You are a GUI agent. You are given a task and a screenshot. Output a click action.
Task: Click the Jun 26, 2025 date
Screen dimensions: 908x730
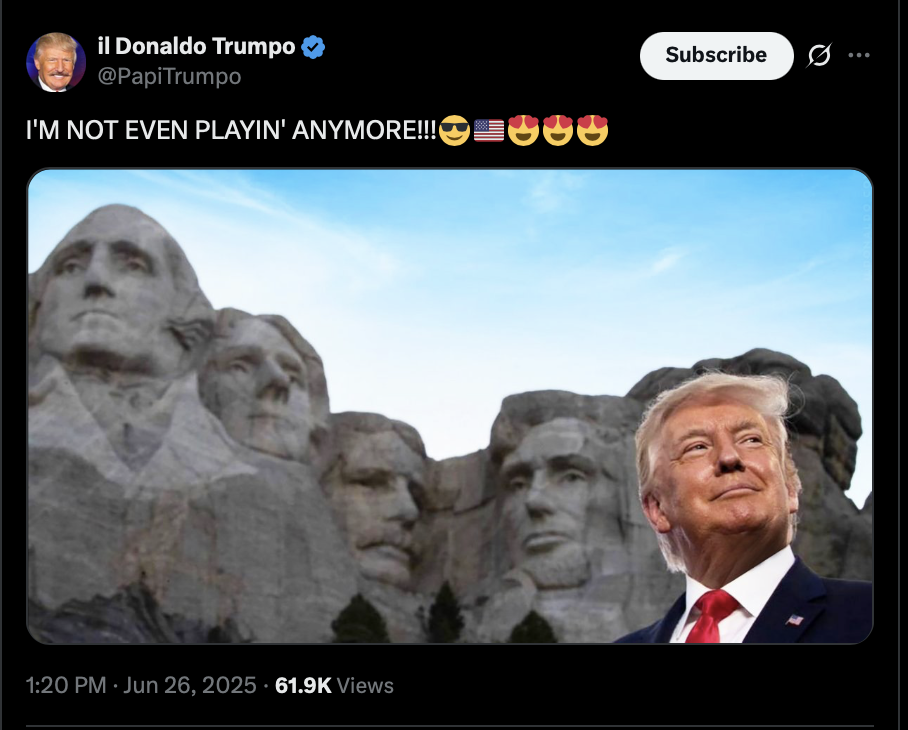point(190,685)
